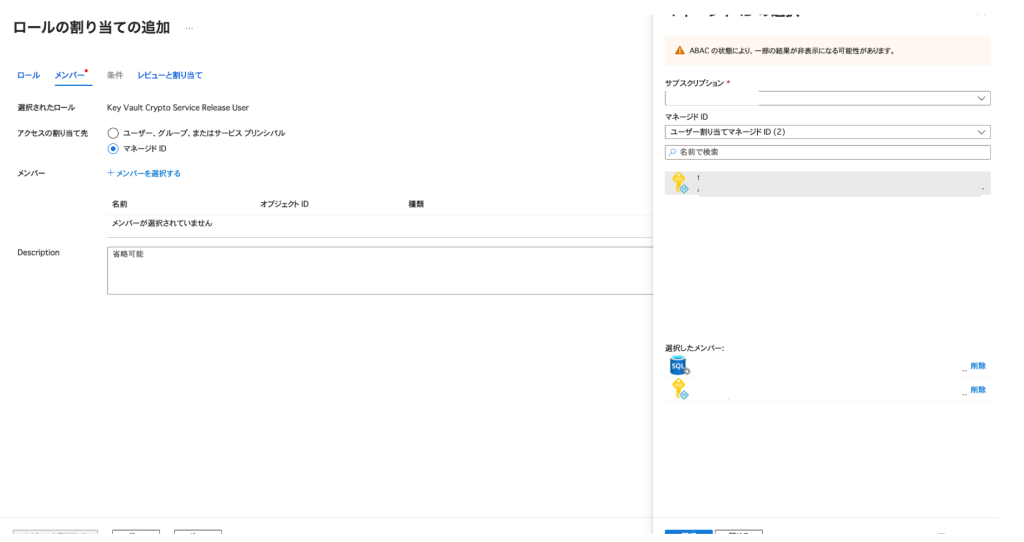The image size is (1024, 542).
Task: Switch to the 条件 tab
Action: tap(115, 76)
